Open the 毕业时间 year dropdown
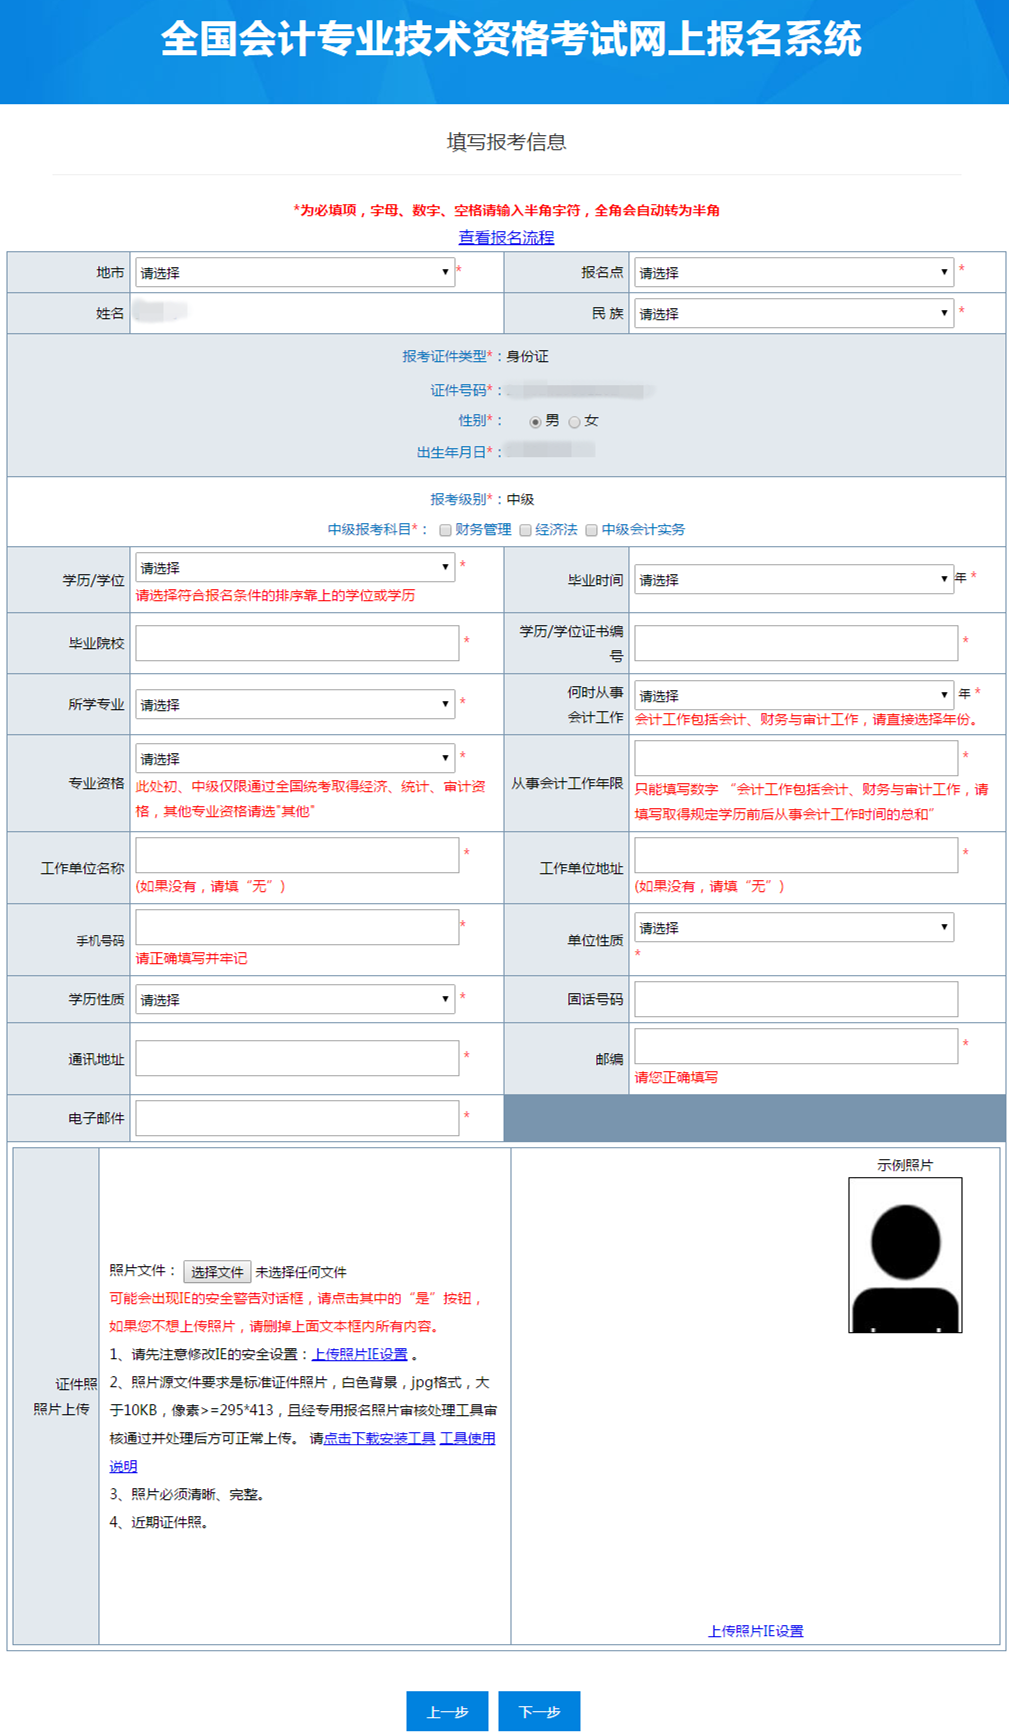Screen dimensions: 1009x1734 793,580
